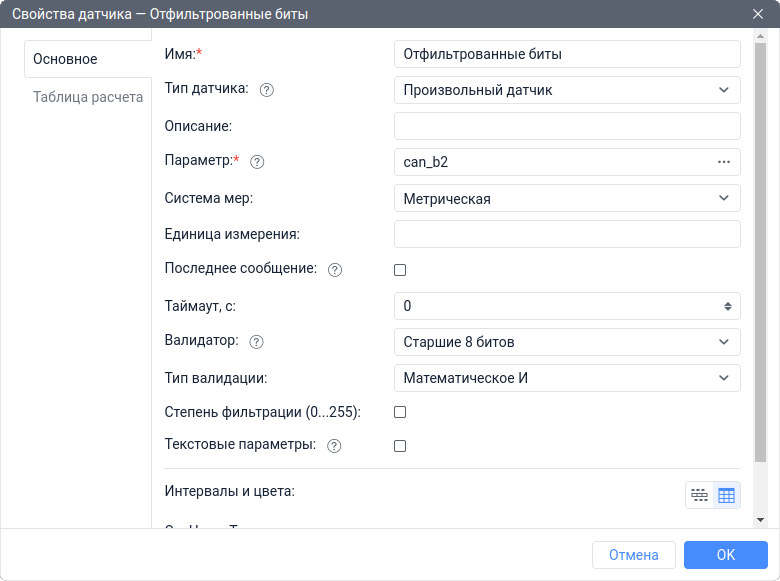Open parameter picker via three-dots icon
The width and height of the screenshot is (780, 581).
pos(724,162)
